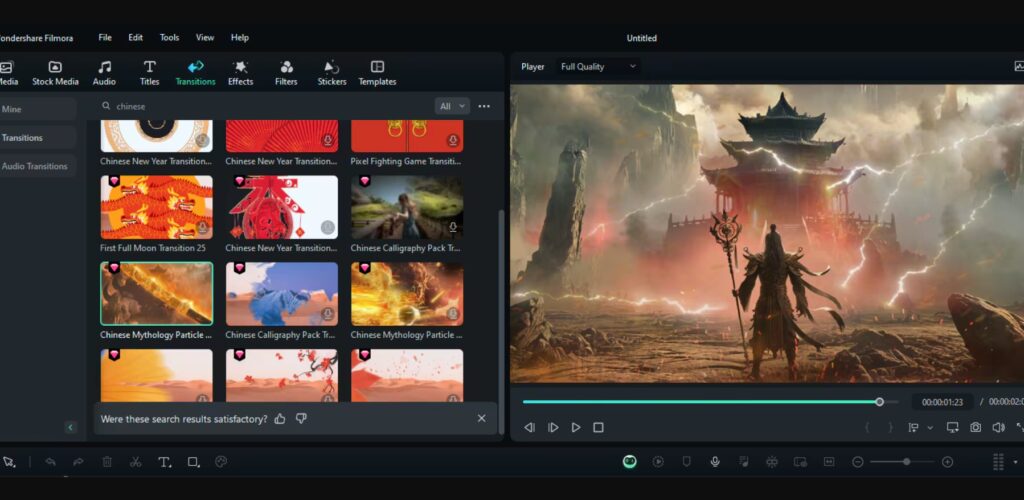This screenshot has height=500, width=1024.
Task: Open the player display monitor settings
Action: (x=953, y=428)
